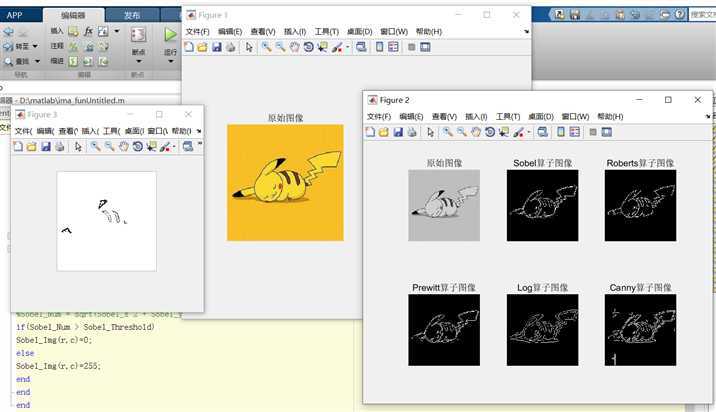Expand menu overflow arrow in Figure 3

(x=199, y=131)
